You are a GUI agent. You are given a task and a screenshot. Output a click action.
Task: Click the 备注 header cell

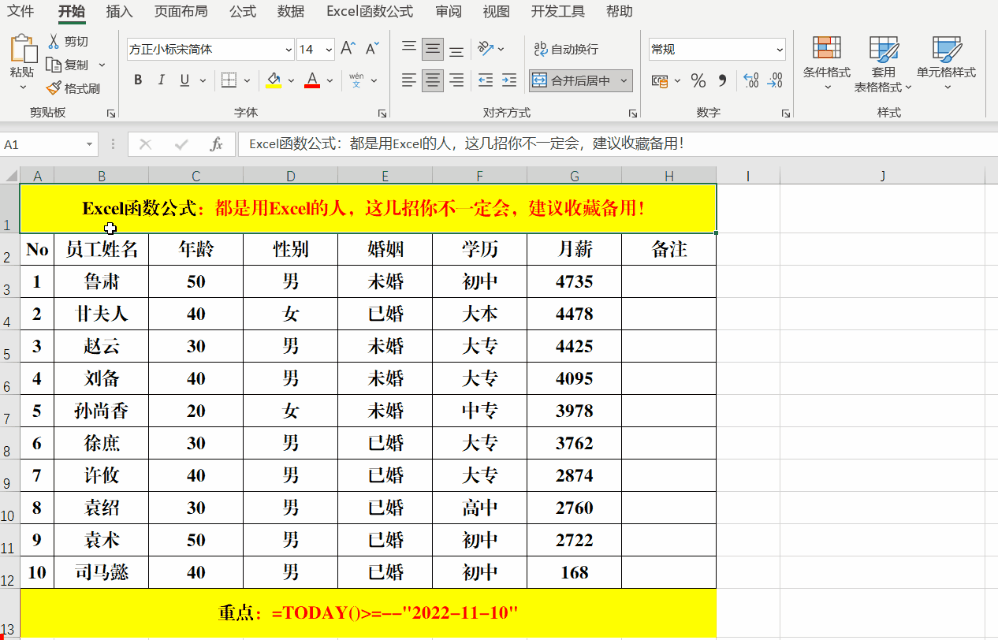[x=669, y=249]
